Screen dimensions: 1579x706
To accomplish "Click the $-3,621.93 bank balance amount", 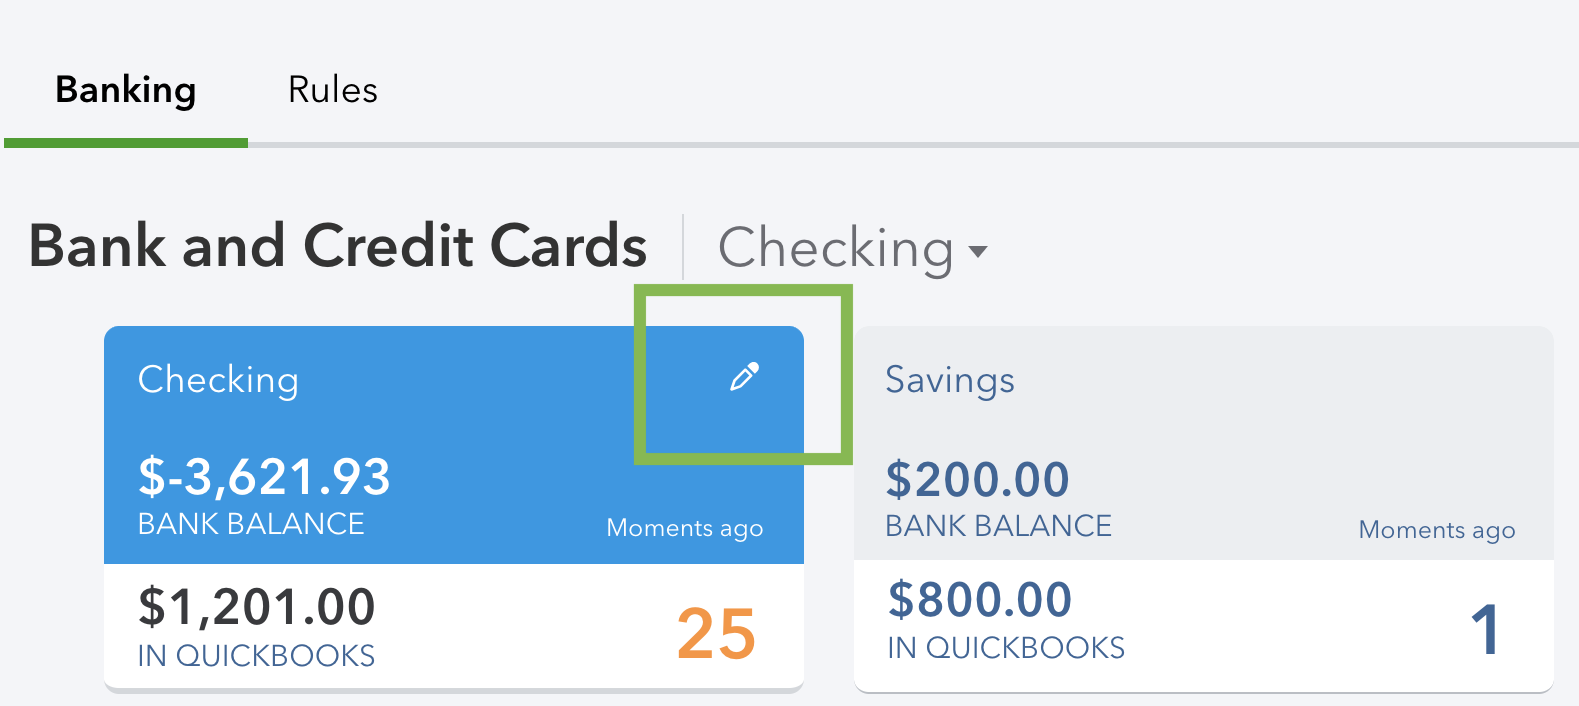I will (x=264, y=477).
